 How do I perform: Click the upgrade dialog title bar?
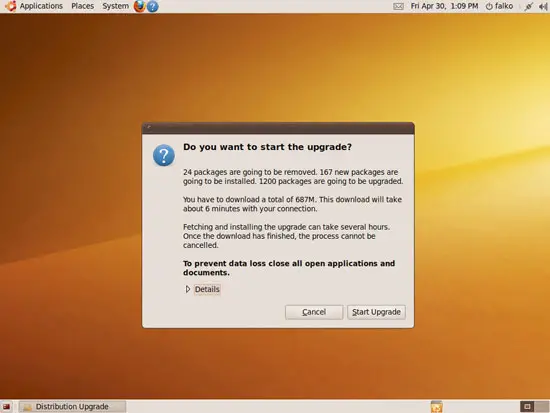[x=278, y=128]
